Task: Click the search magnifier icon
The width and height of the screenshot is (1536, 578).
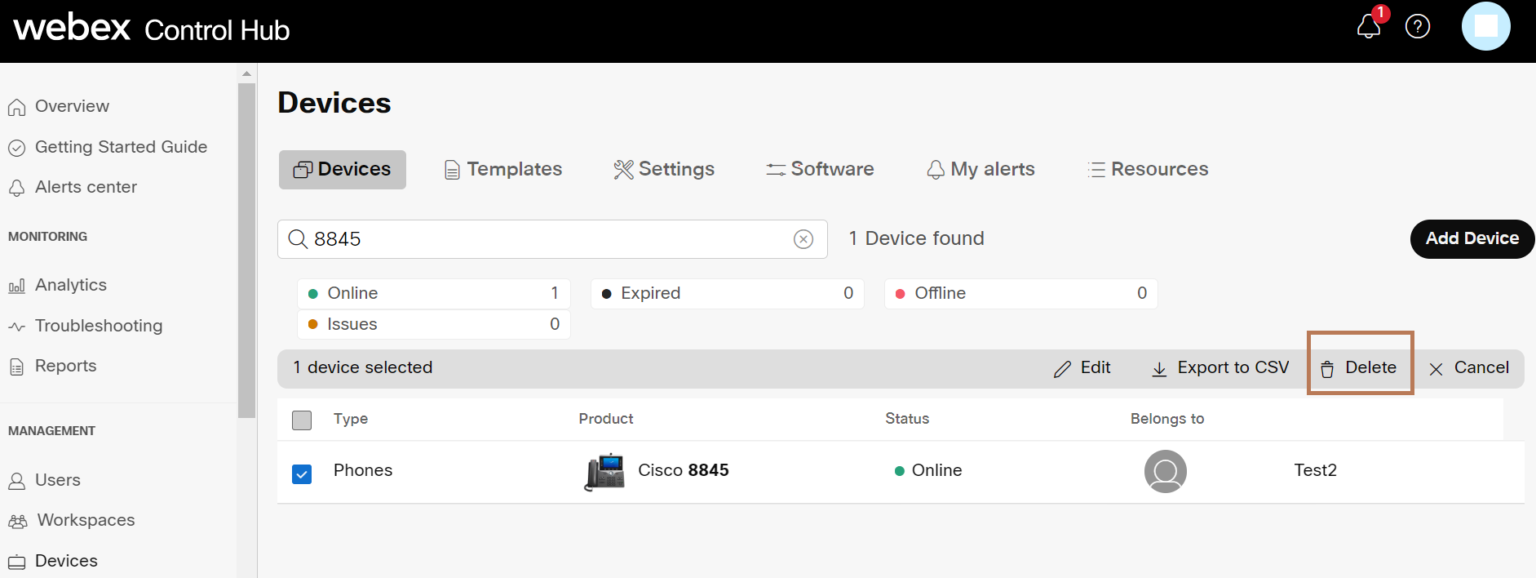Action: tap(297, 239)
